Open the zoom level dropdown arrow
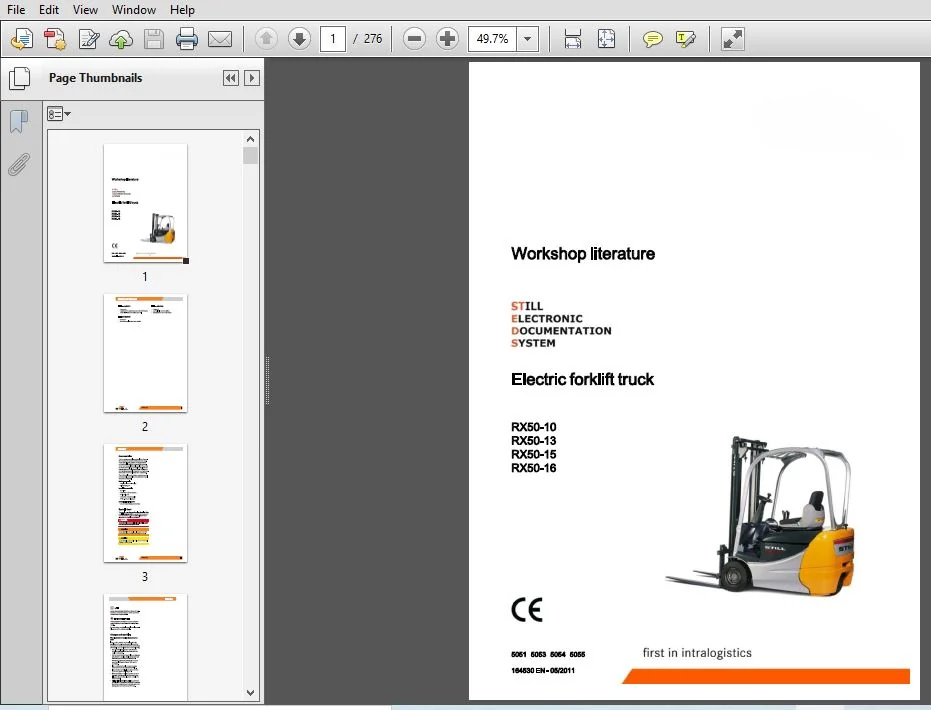Screen dimensions: 931x710 527,39
